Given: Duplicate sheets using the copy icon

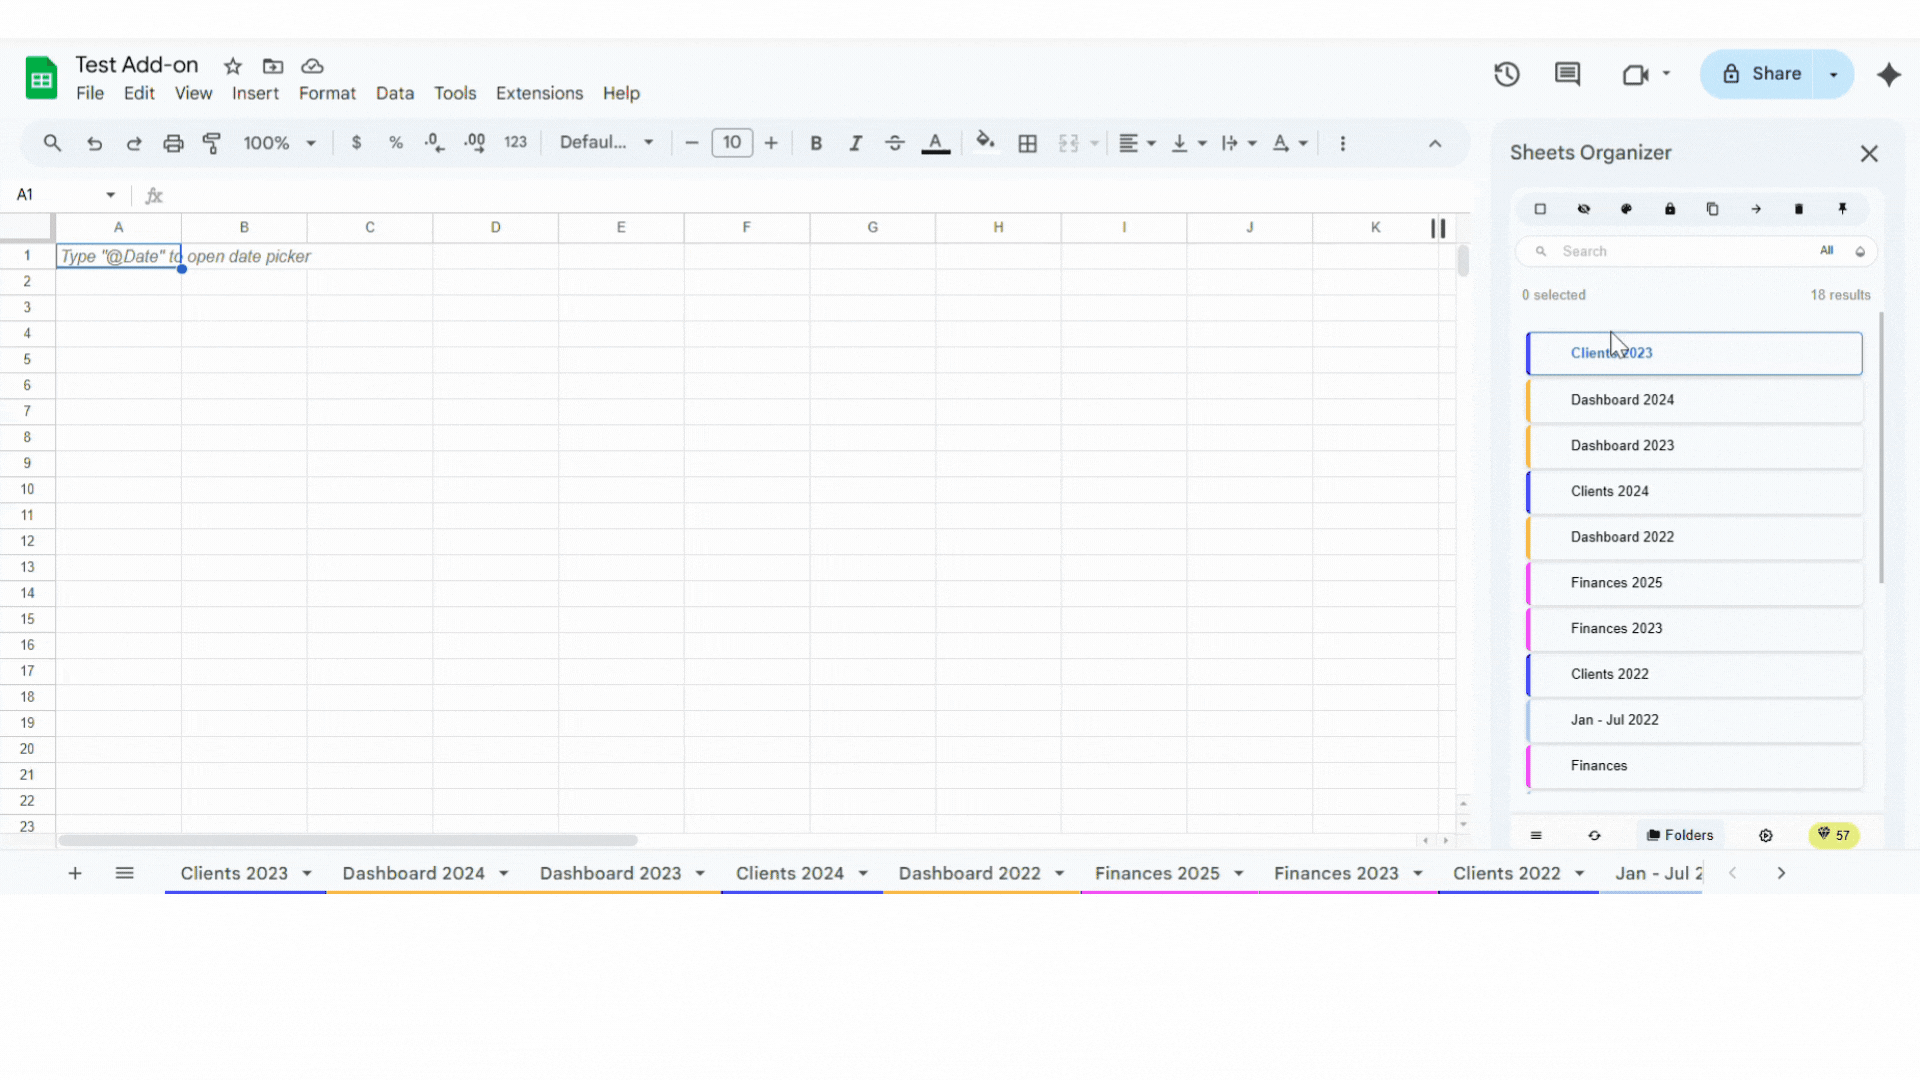Looking at the screenshot, I should click(x=1713, y=209).
